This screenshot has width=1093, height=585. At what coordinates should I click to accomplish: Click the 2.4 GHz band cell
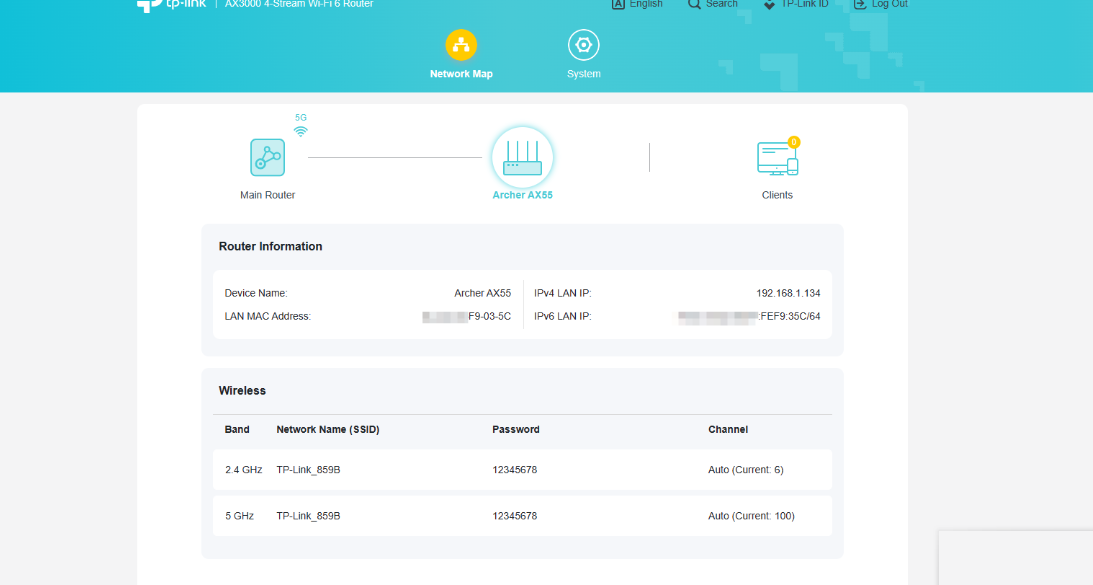tap(243, 470)
